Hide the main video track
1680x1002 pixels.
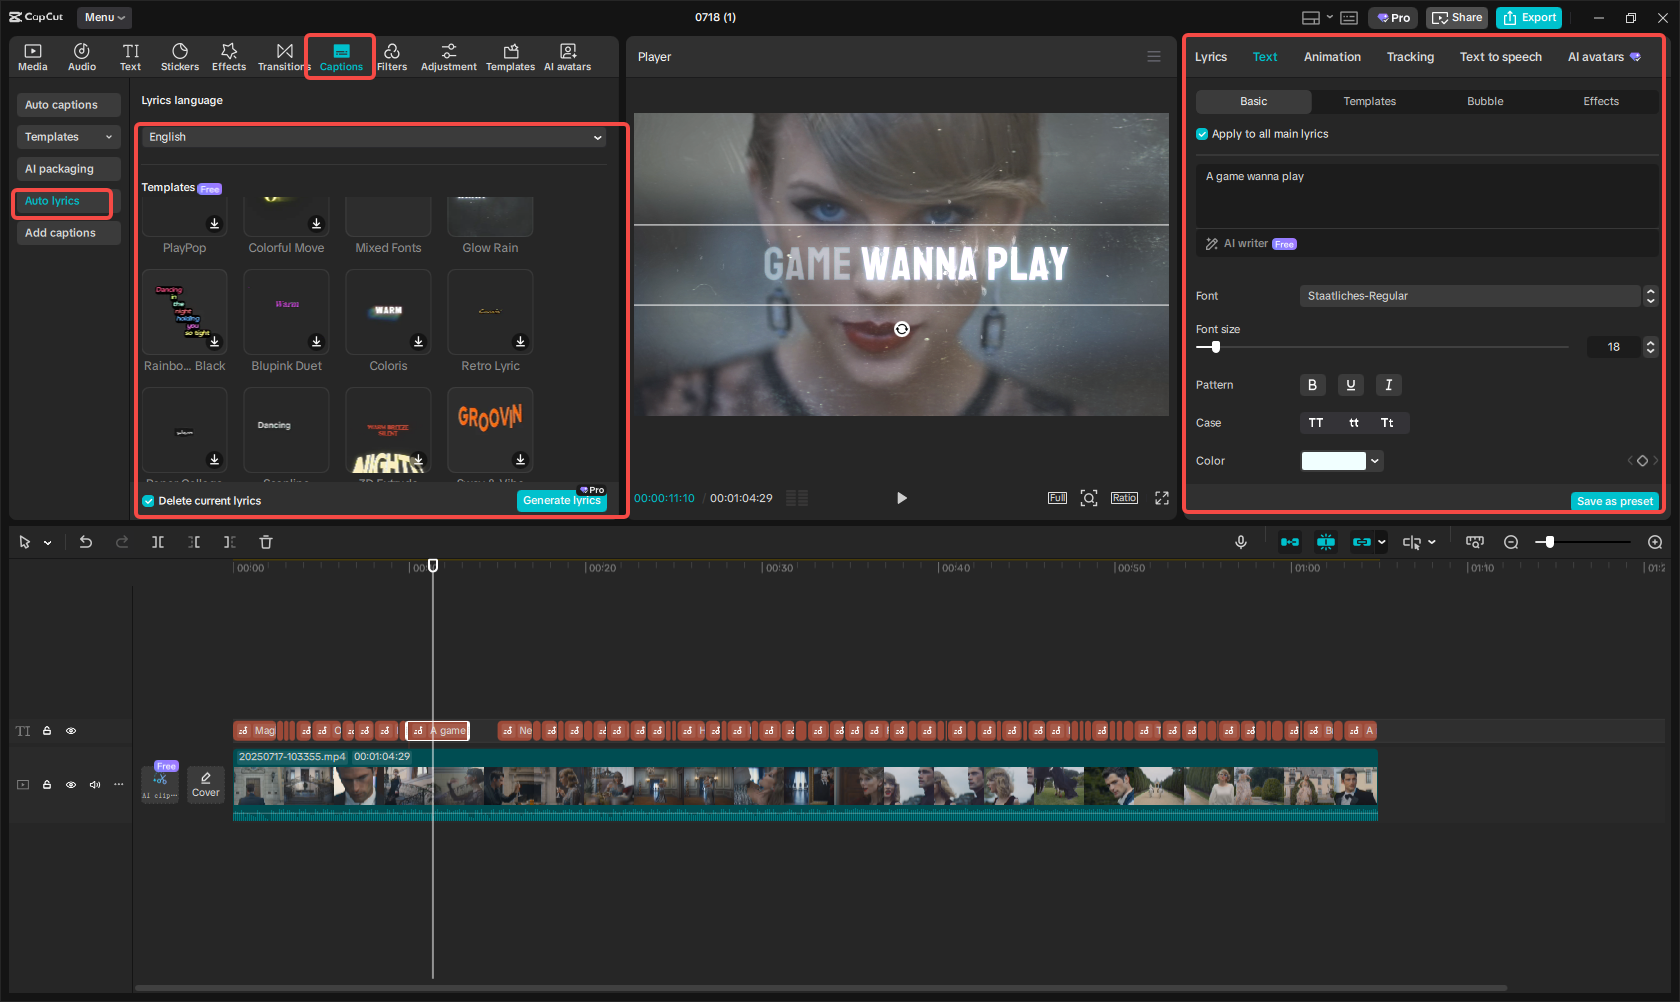tap(71, 785)
